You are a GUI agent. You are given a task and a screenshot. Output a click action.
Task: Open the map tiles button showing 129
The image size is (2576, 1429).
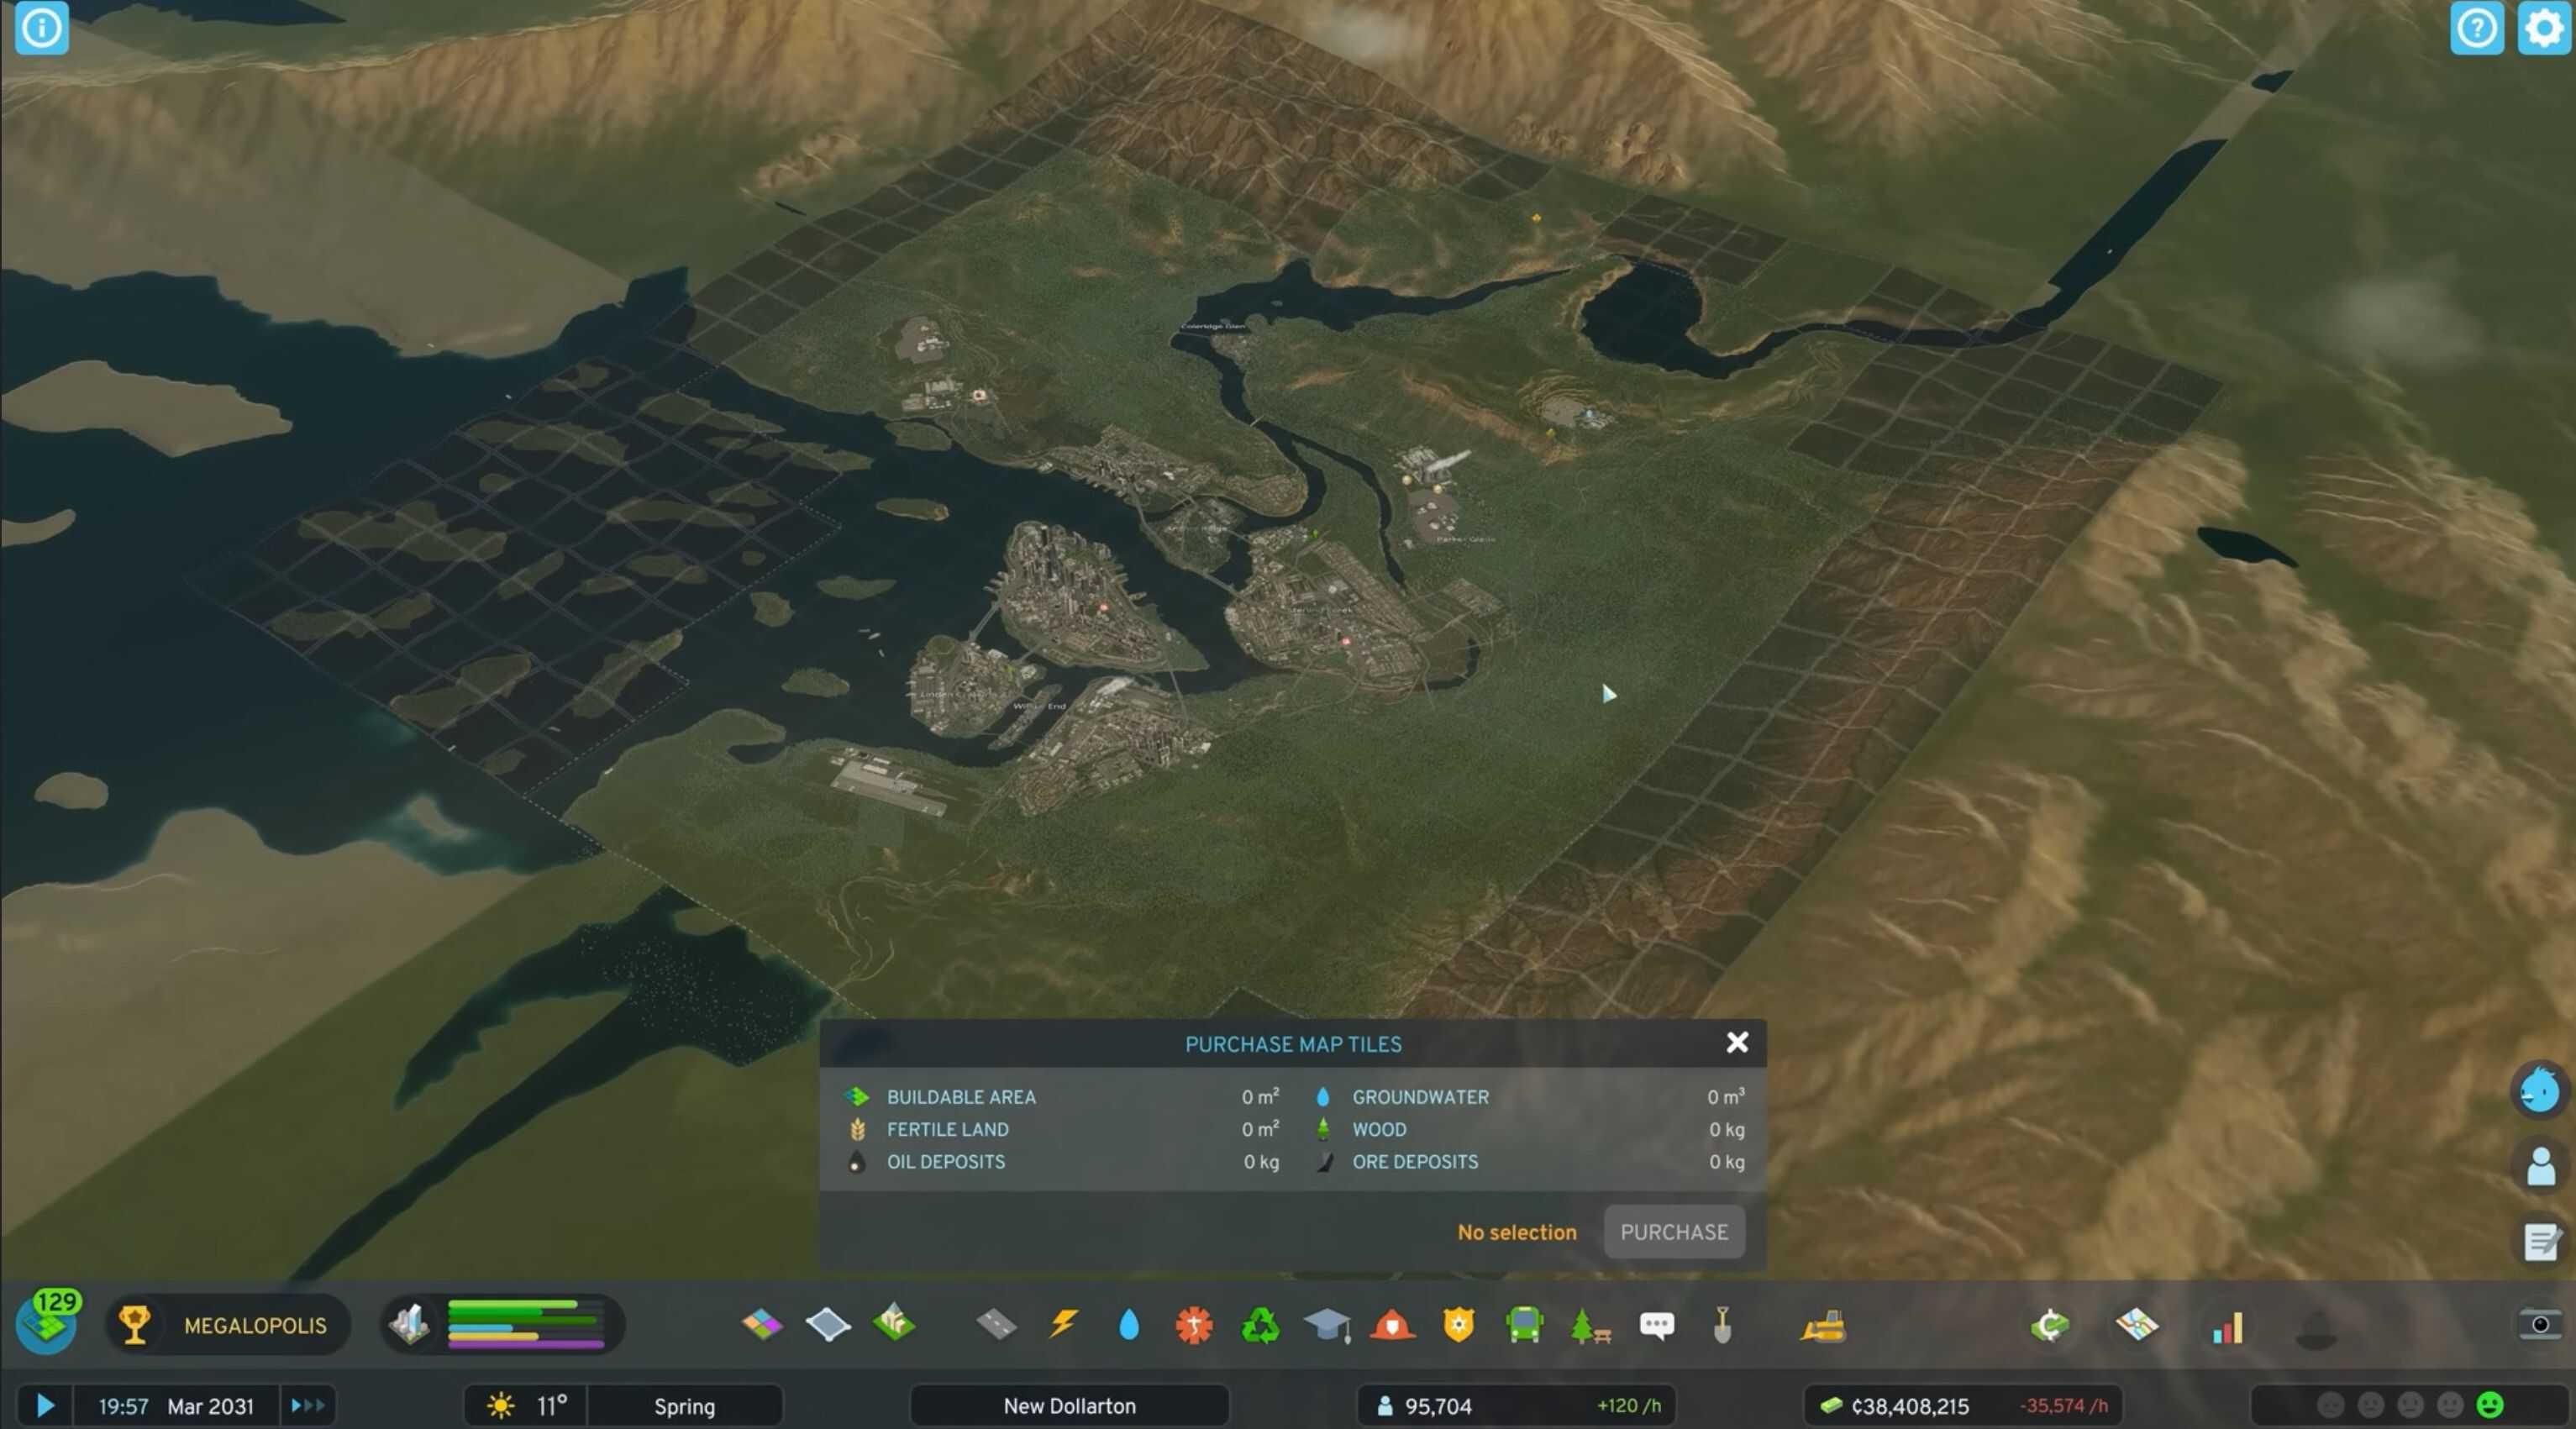tap(47, 1322)
